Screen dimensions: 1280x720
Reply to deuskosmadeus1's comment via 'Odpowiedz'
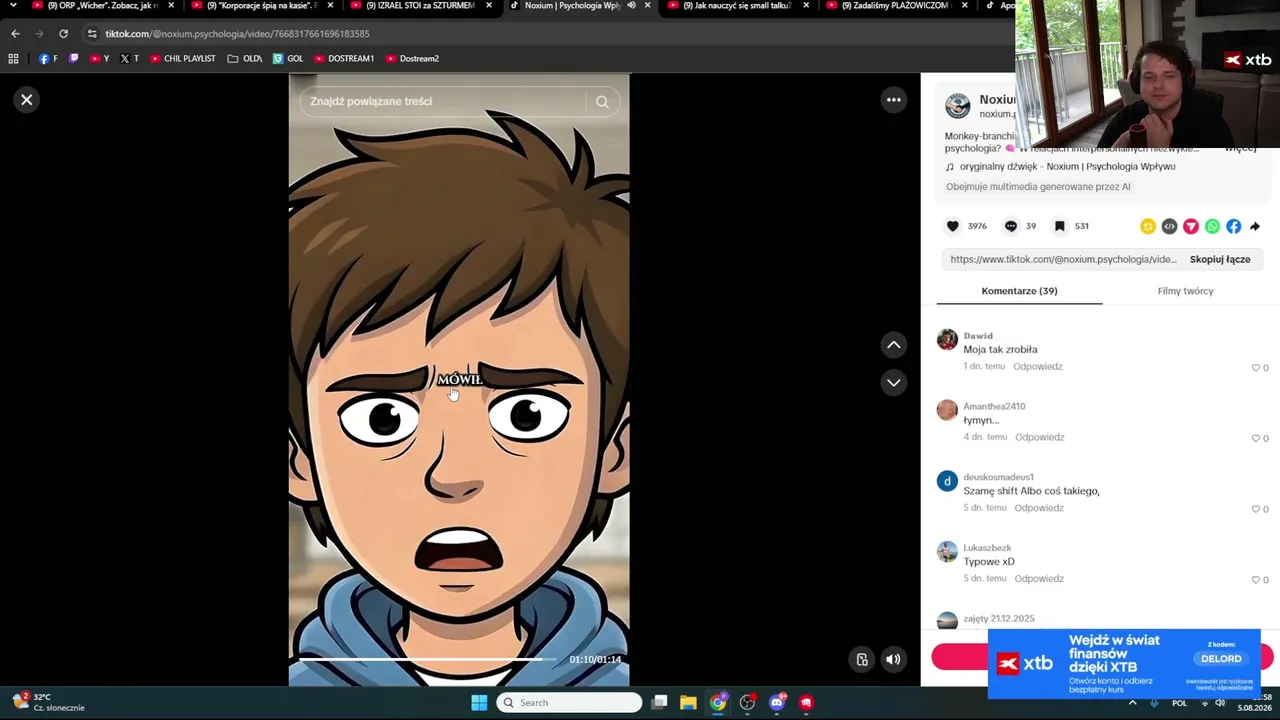1039,508
